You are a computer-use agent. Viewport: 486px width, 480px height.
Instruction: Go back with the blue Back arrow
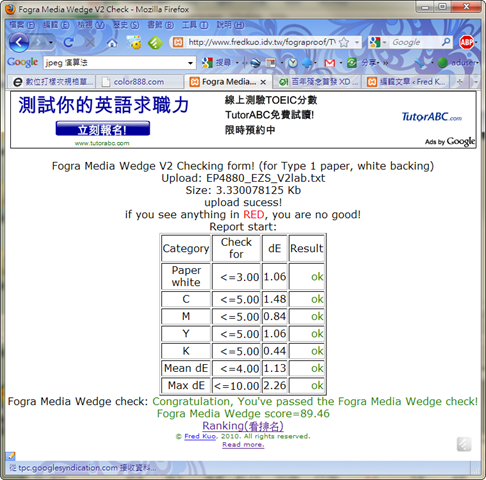(x=19, y=42)
